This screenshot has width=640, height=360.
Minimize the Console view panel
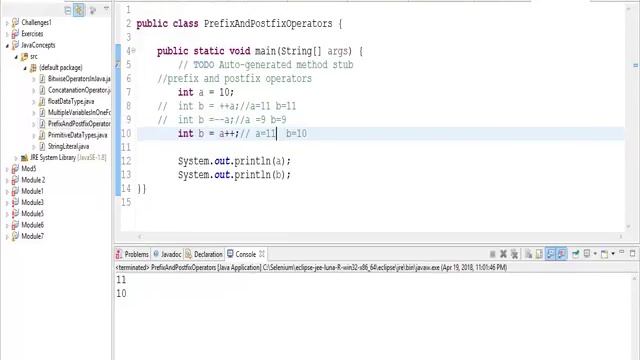[622, 253]
